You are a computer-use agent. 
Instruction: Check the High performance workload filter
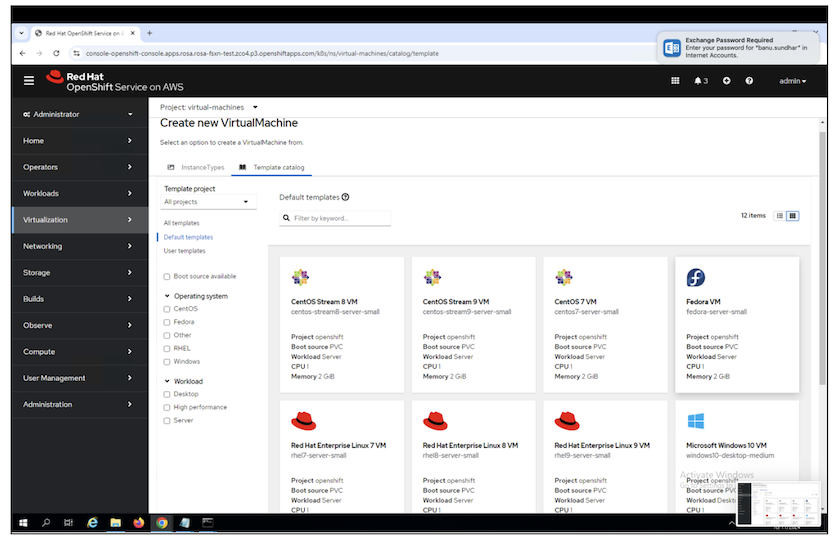[x=167, y=408]
